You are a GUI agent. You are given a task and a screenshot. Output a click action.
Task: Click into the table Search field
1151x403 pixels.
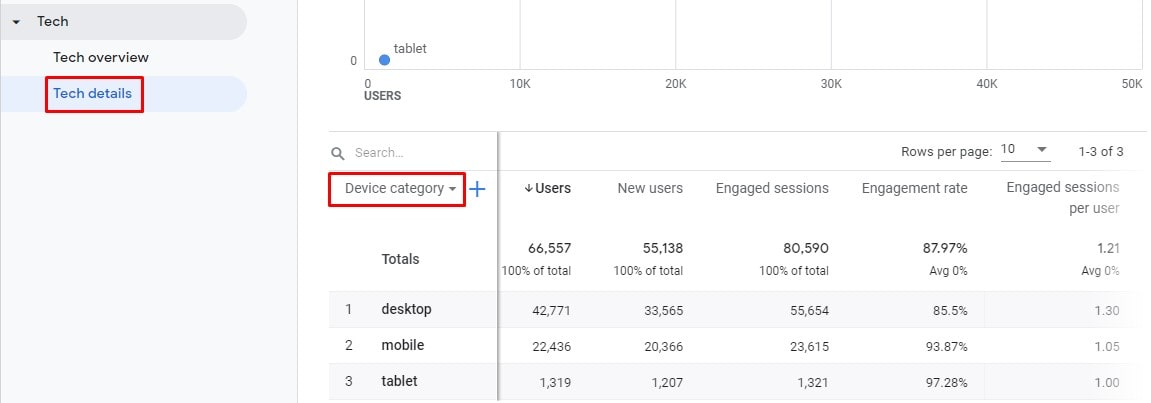[x=411, y=153]
